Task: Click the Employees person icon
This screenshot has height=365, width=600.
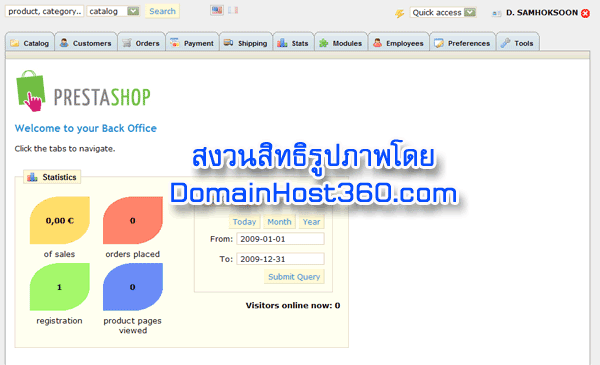Action: click(x=377, y=42)
